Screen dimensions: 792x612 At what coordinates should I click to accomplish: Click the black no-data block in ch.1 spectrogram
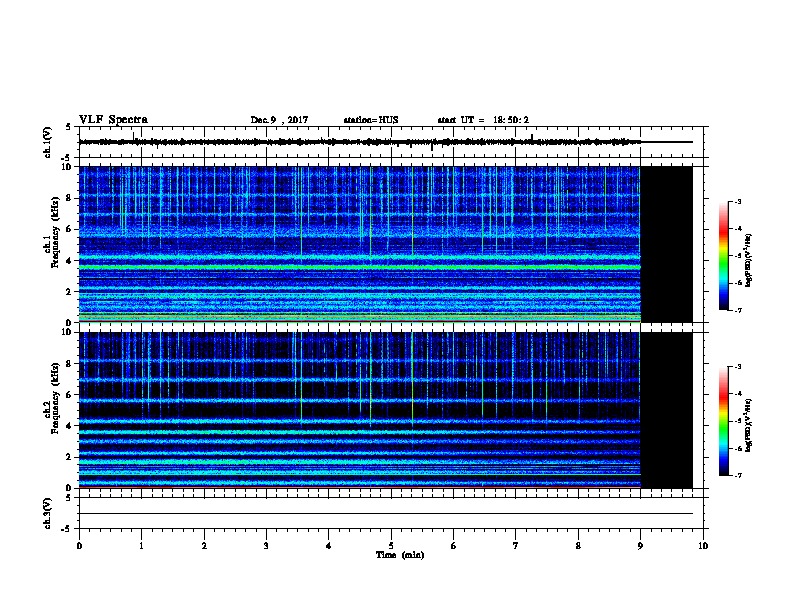pyautogui.click(x=667, y=244)
